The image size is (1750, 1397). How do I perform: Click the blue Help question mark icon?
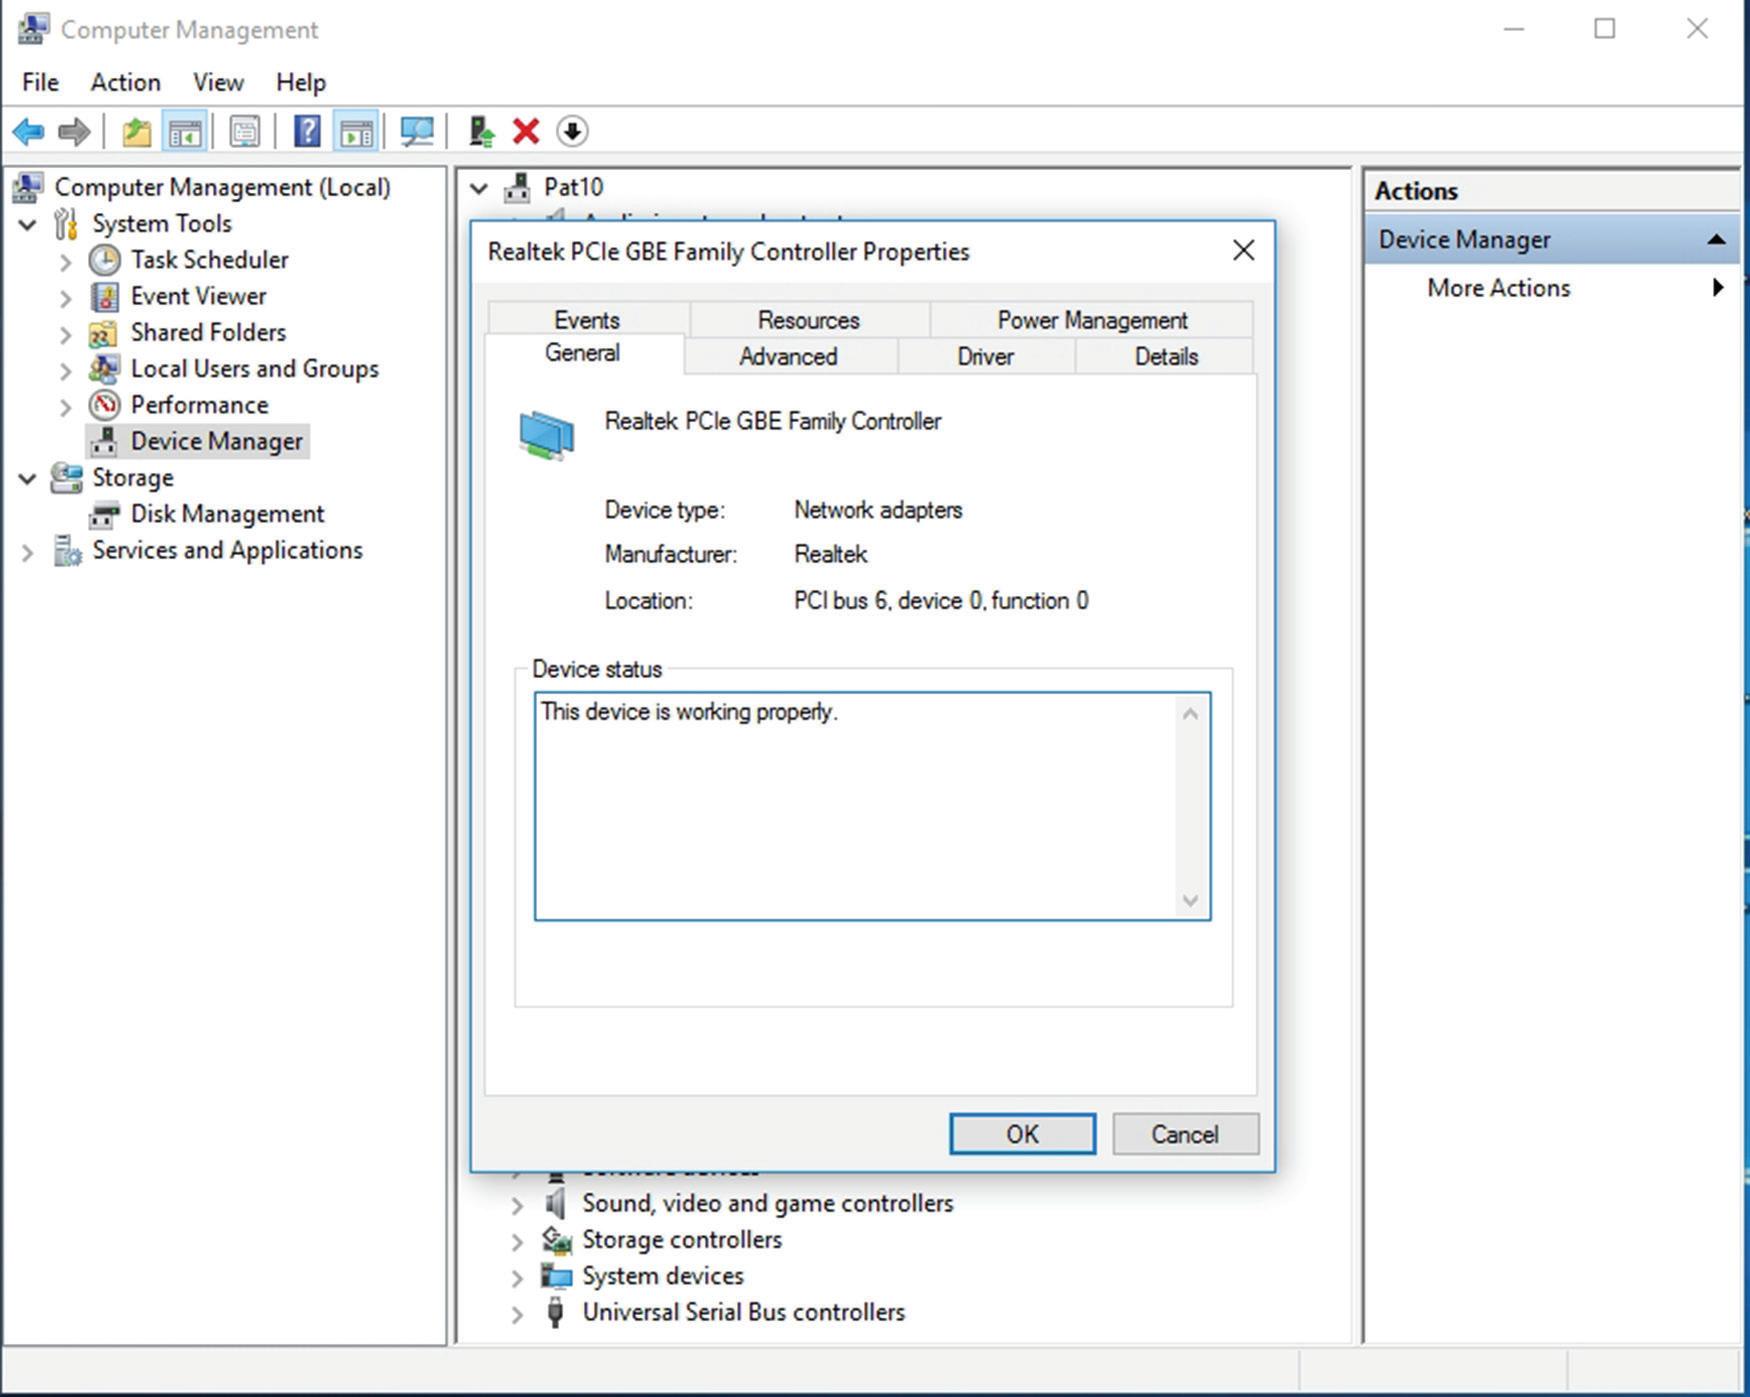(x=307, y=131)
